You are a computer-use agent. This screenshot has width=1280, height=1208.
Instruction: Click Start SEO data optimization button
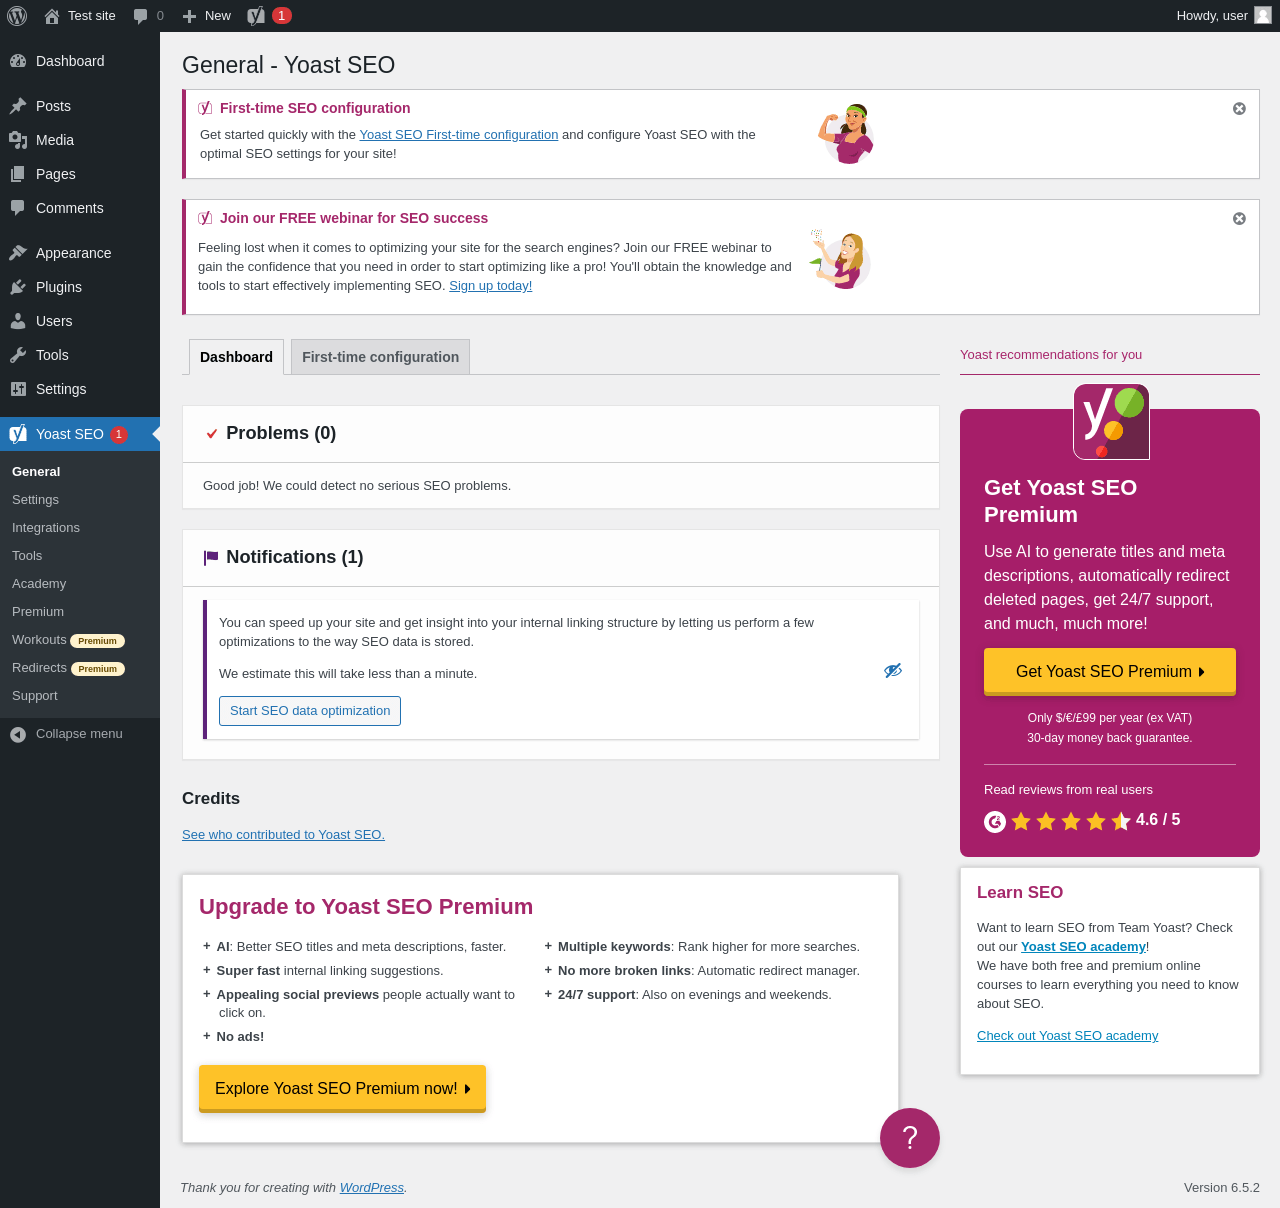(310, 711)
